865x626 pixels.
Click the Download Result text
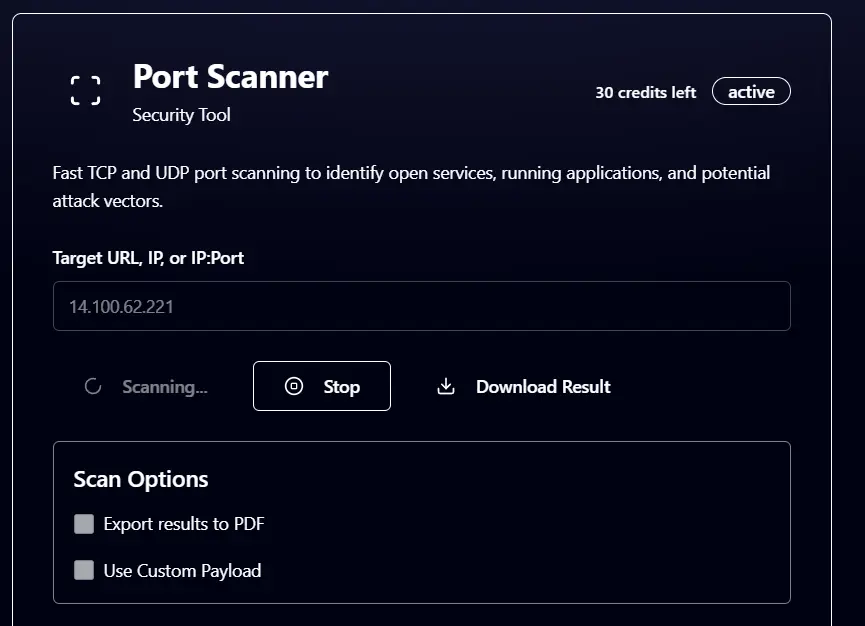(543, 387)
